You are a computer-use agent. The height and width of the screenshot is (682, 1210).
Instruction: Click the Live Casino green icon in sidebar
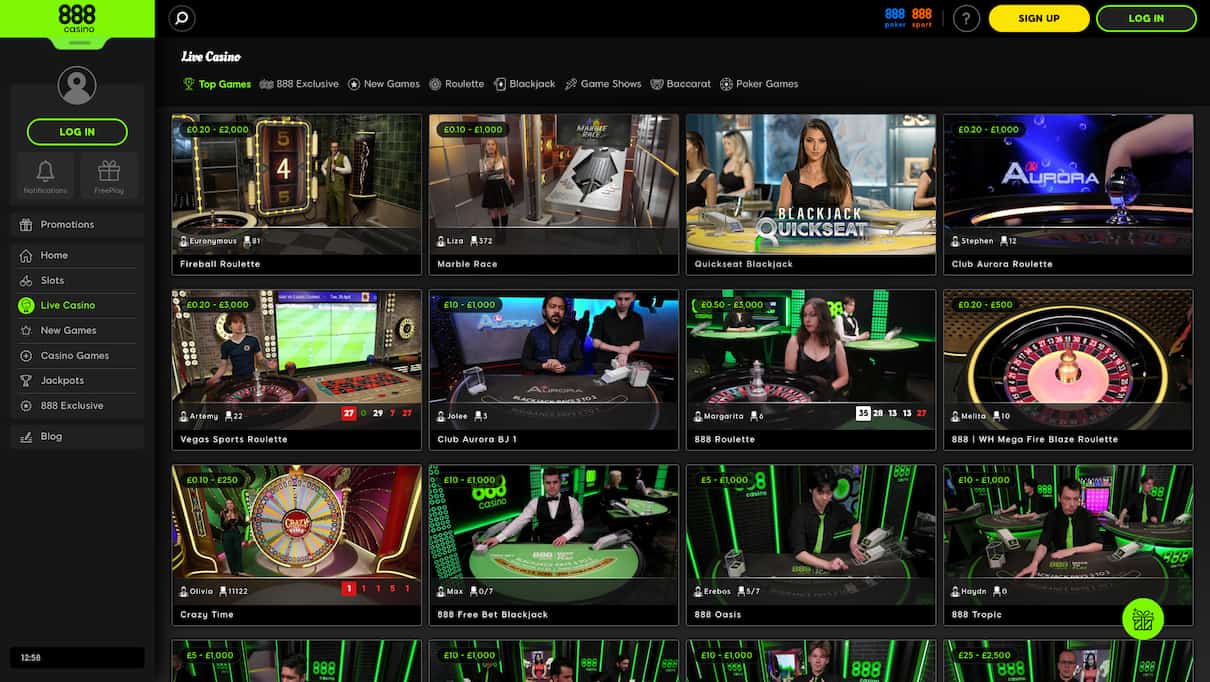(26, 305)
